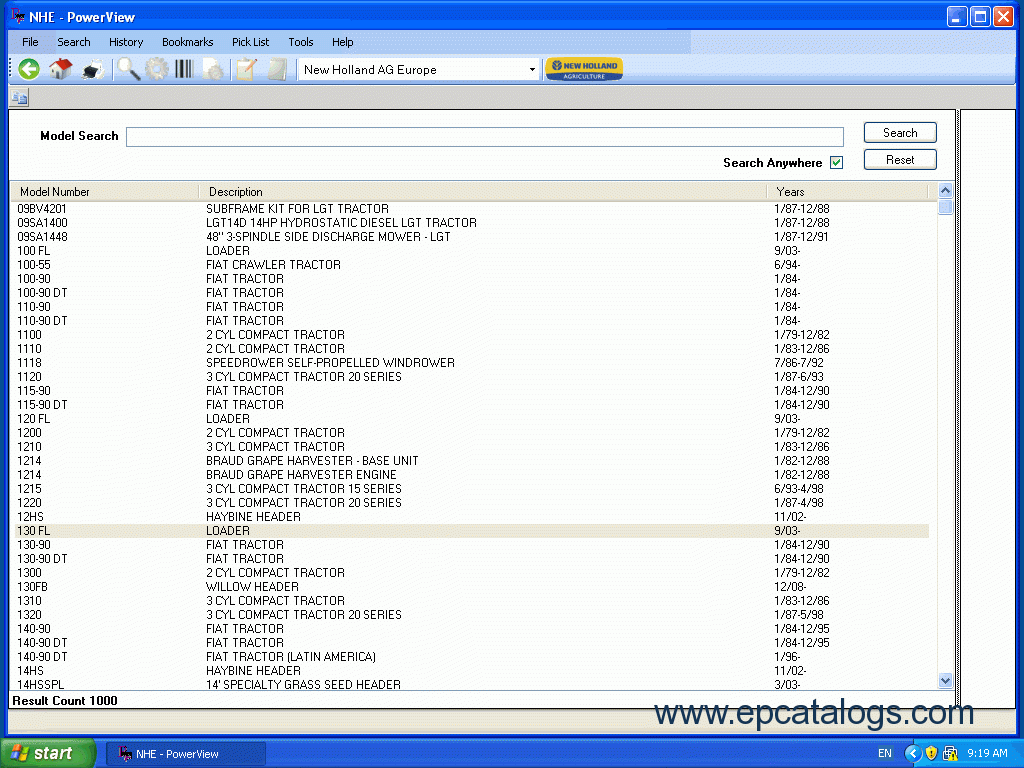Select the 130FB Willow Header row
Screen dimensions: 1024x768
(x=472, y=586)
